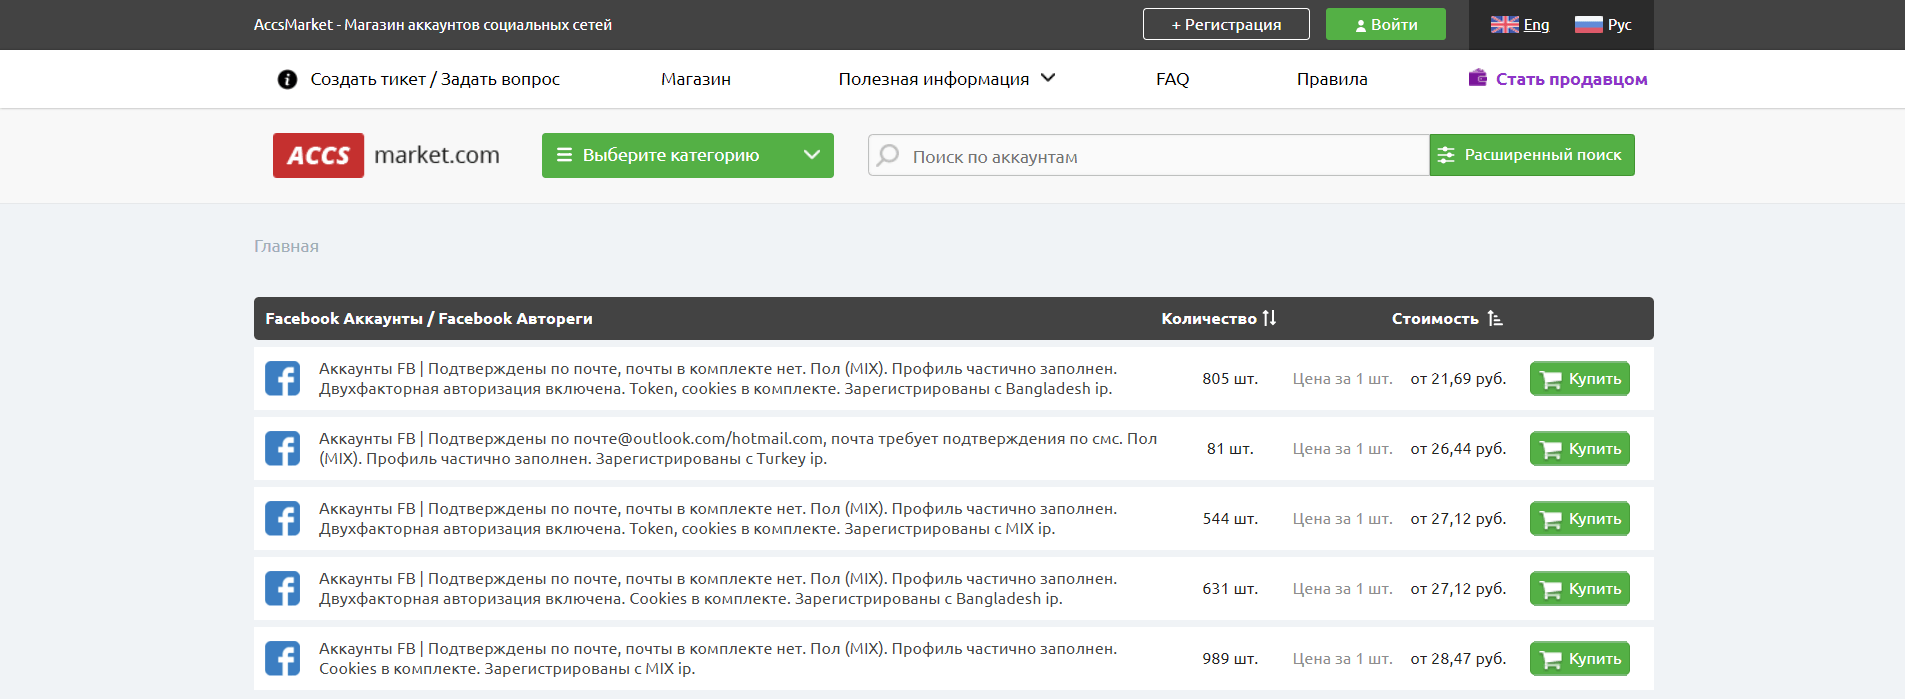
Task: Click the wallet icon next to Стать продавцом
Action: tap(1477, 78)
